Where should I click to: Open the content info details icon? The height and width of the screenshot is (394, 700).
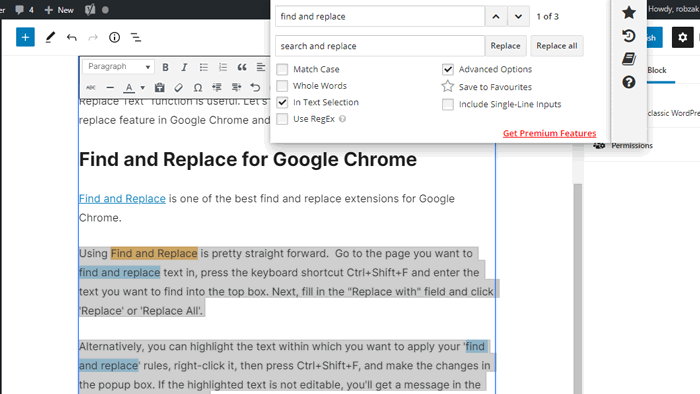(x=114, y=37)
